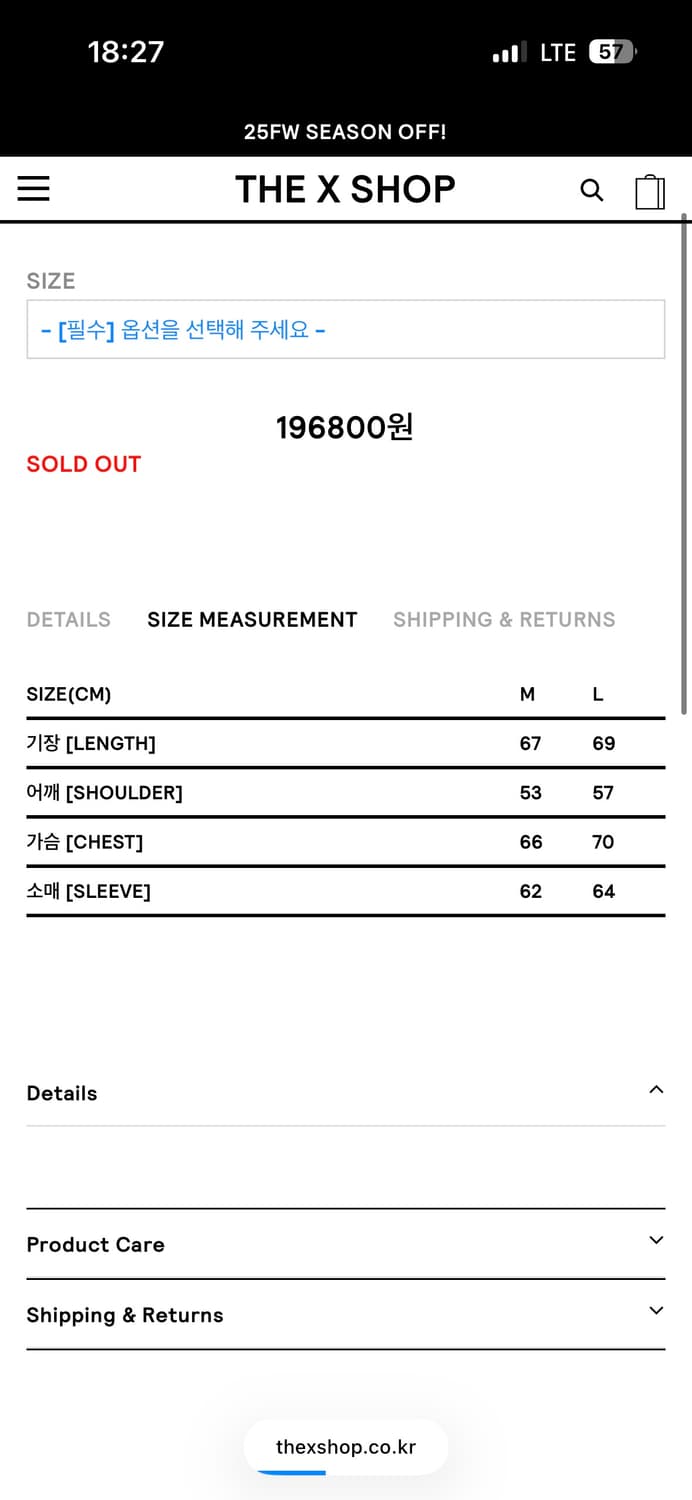Tap the Shipping & Returns chevron arrow

[656, 1311]
